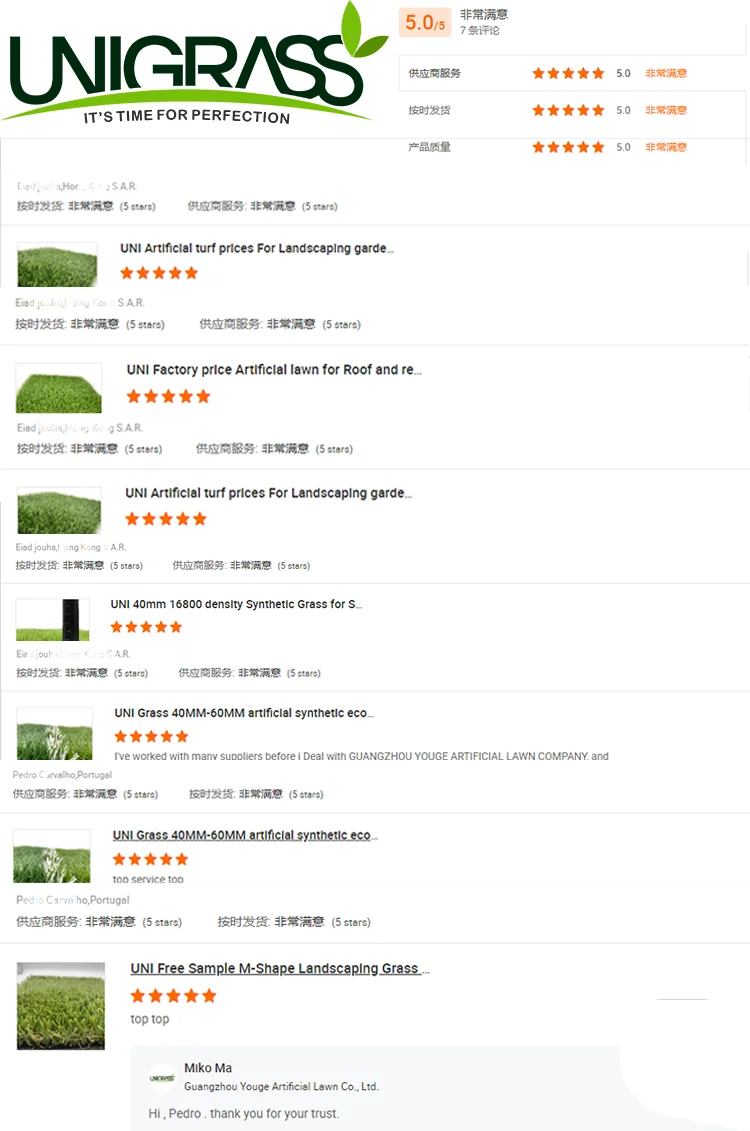Open UNI Factory price Artificial lawn for Roof
This screenshot has width=750, height=1131.
274,369
